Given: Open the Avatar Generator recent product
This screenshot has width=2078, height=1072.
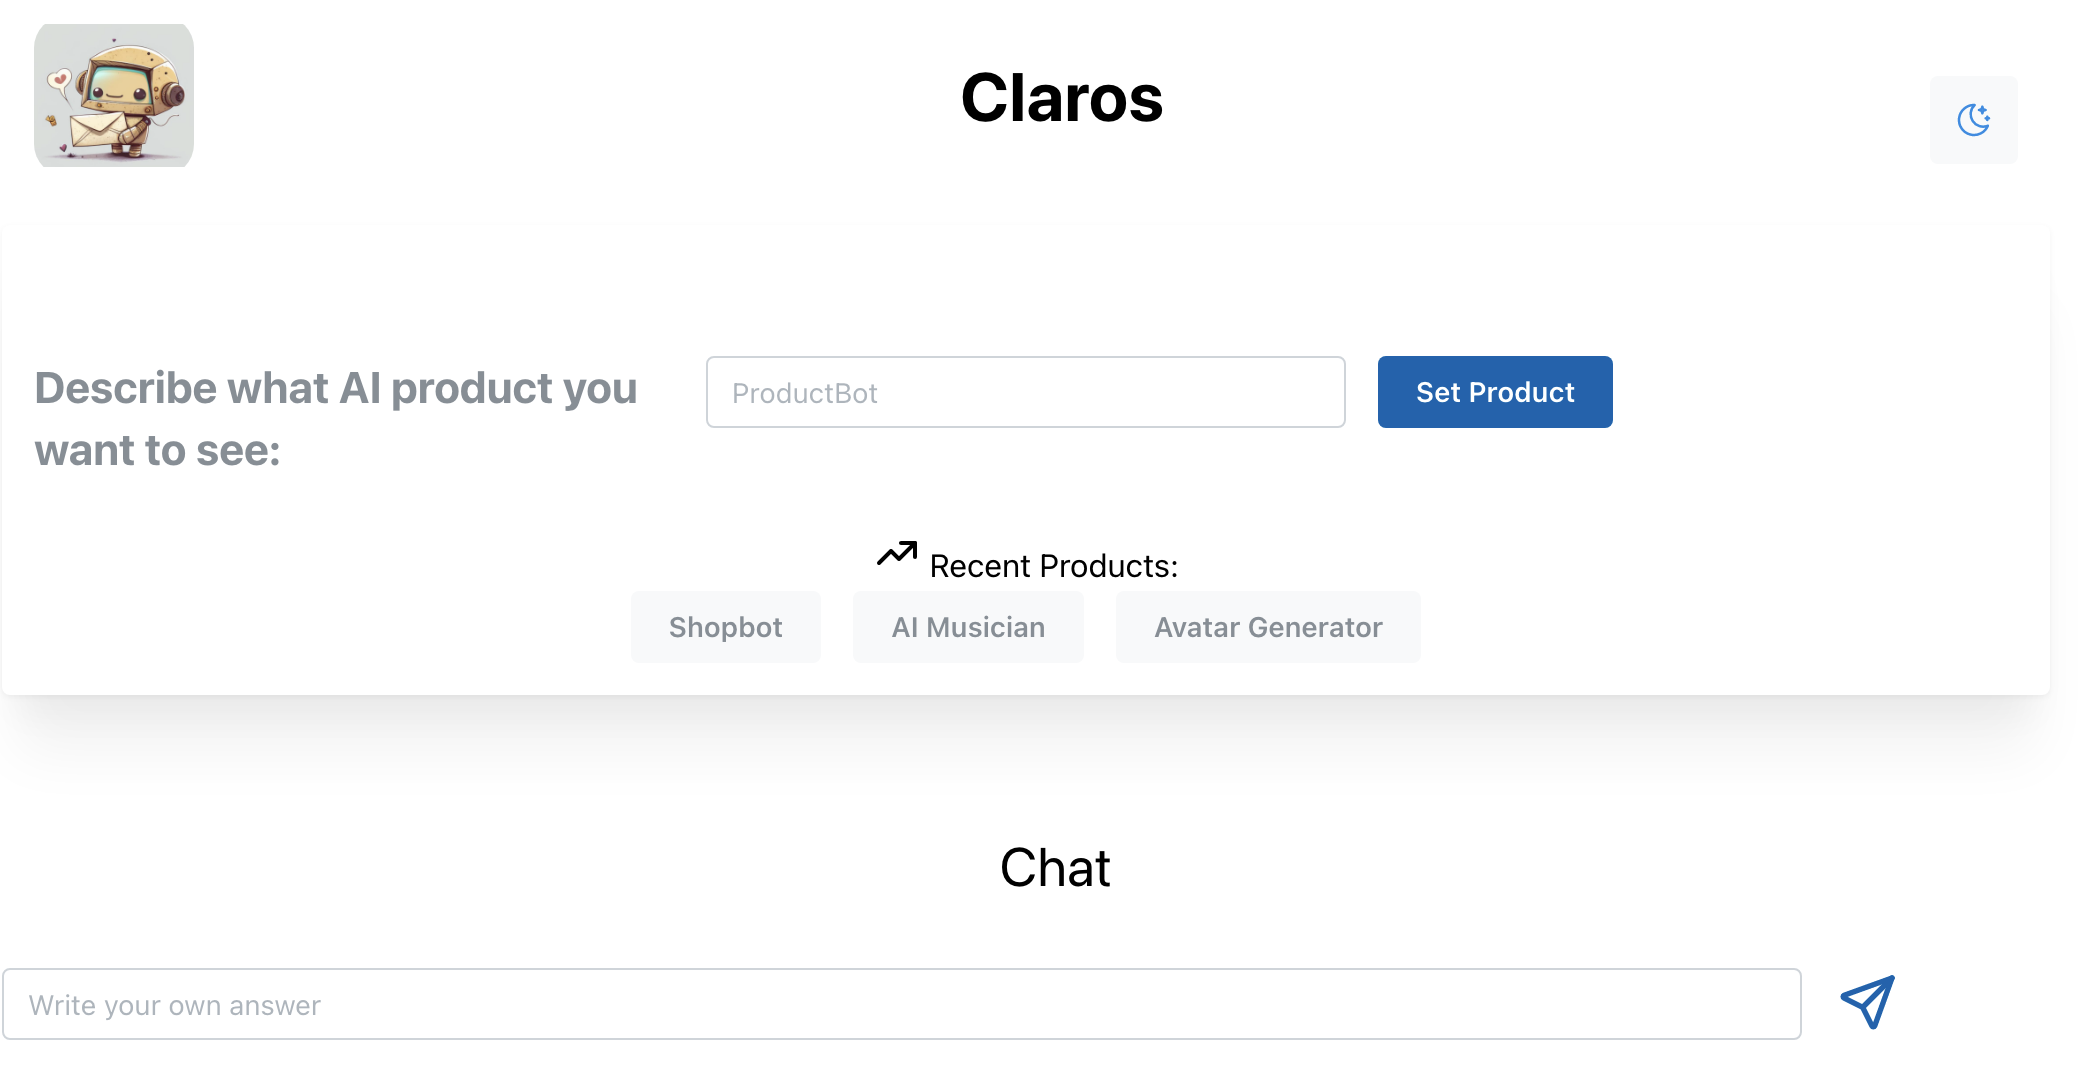Looking at the screenshot, I should pos(1267,627).
